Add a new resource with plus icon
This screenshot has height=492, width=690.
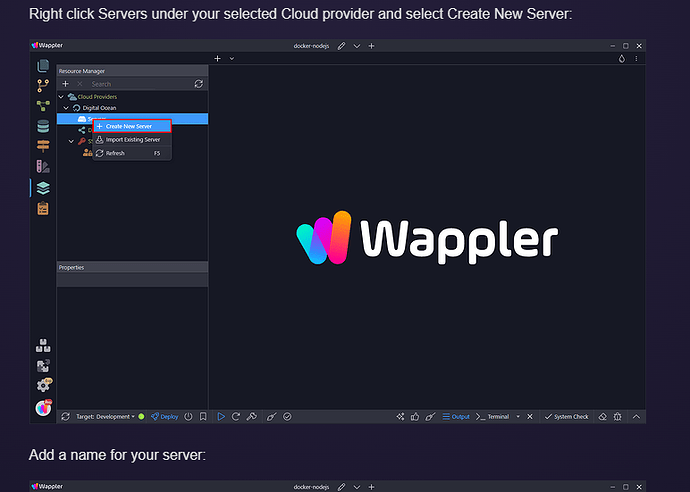pyautogui.click(x=65, y=84)
